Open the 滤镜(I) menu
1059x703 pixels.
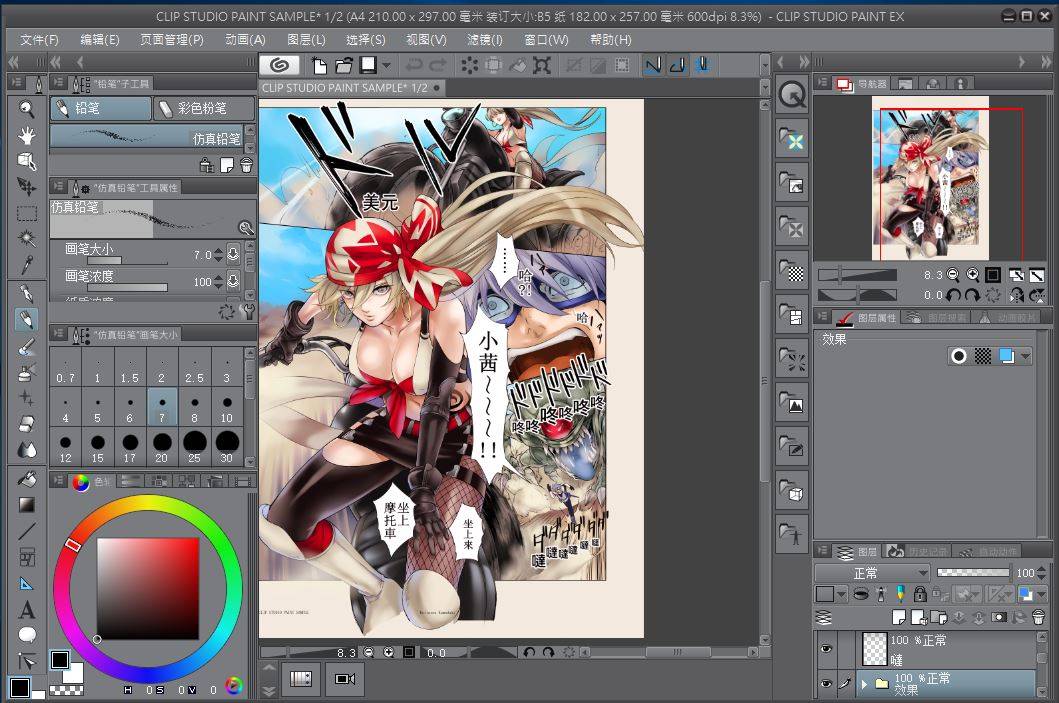coord(484,40)
